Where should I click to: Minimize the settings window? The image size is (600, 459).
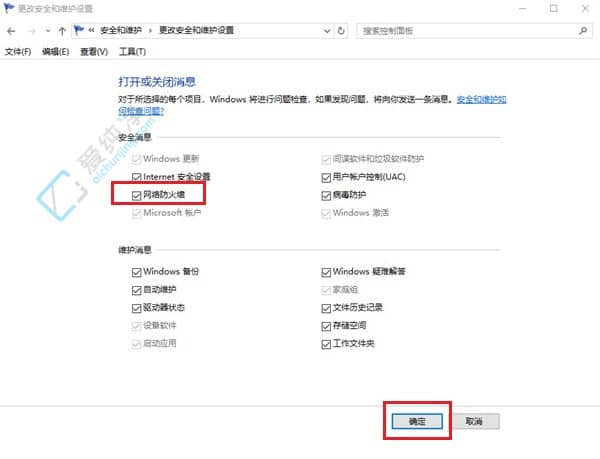point(522,8)
